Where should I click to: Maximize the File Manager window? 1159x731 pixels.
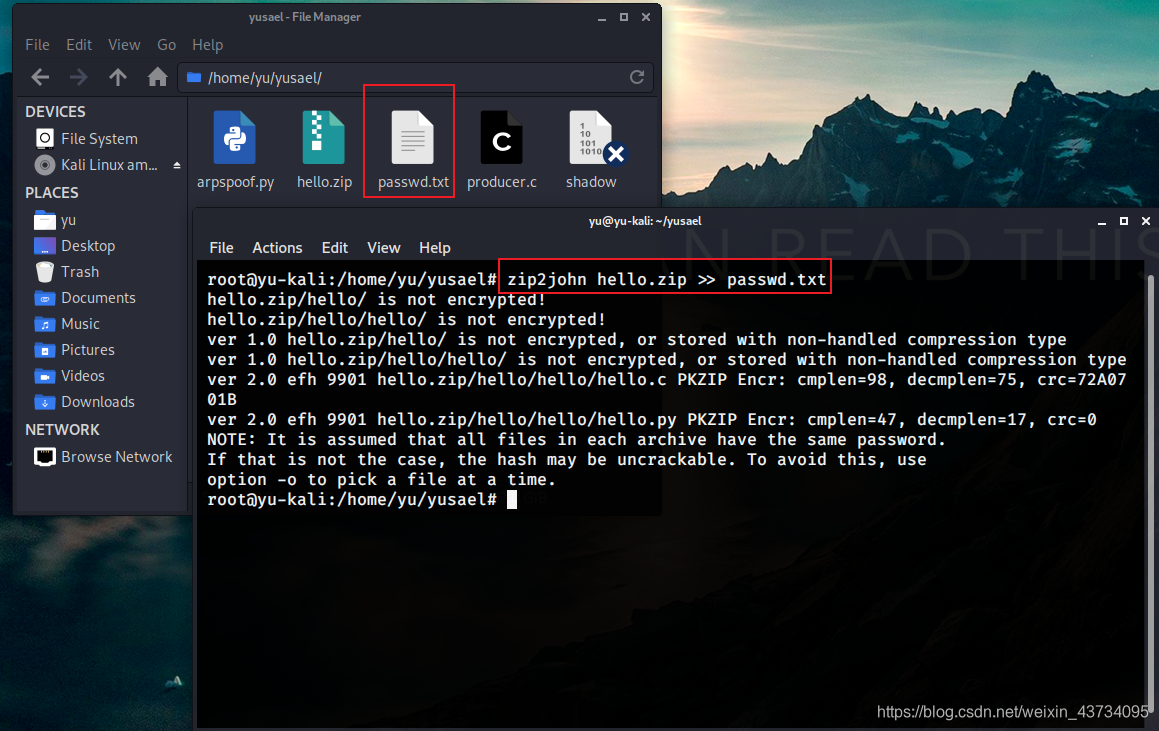(624, 17)
